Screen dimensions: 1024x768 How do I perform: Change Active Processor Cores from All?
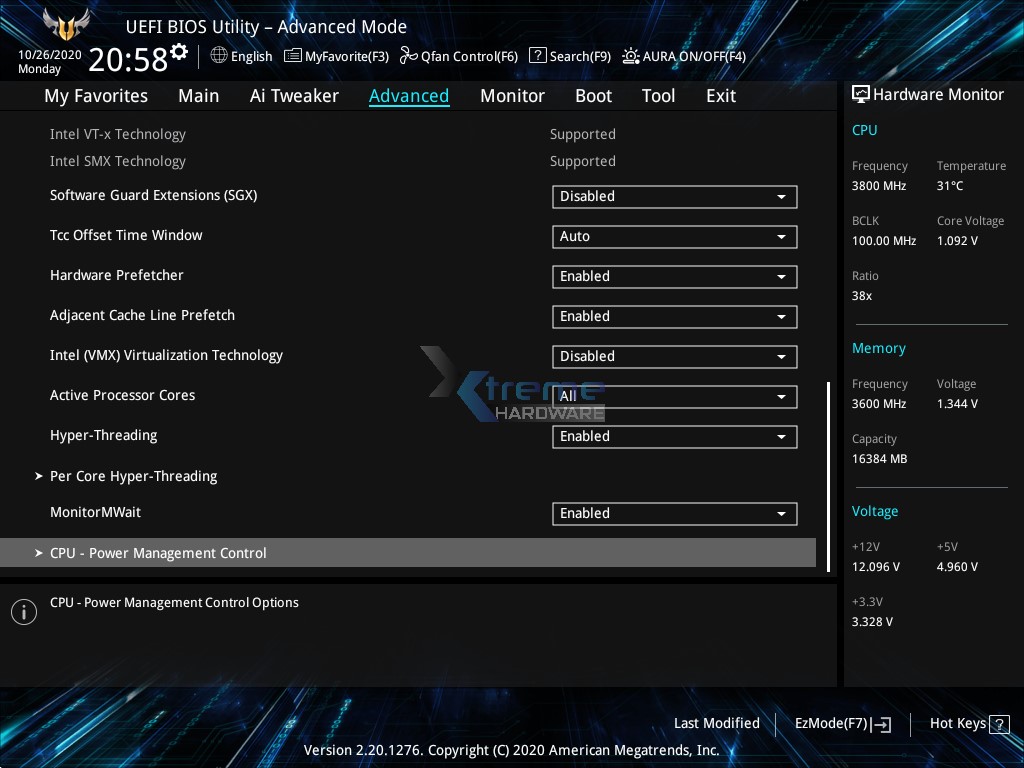pos(674,396)
